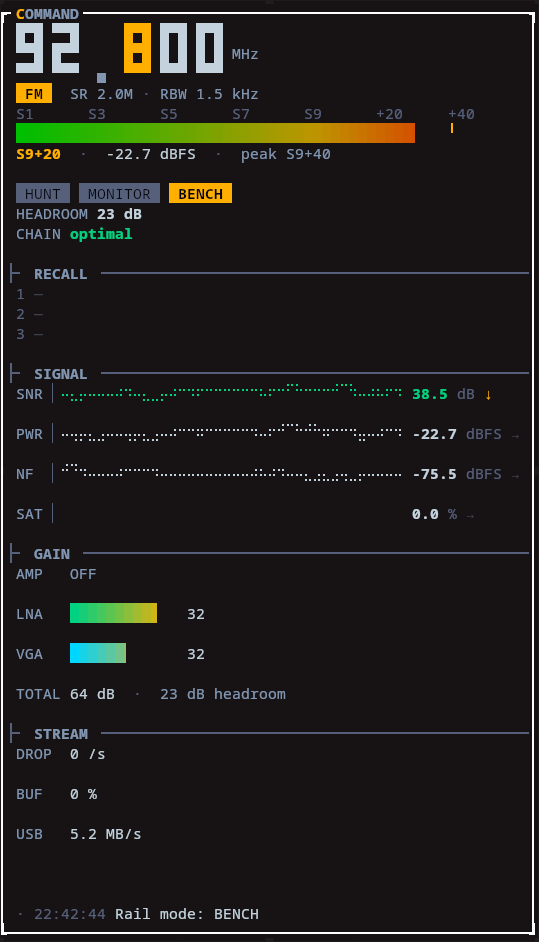Click the DROP 0 /s reading
The image size is (539, 942).
click(x=61, y=754)
